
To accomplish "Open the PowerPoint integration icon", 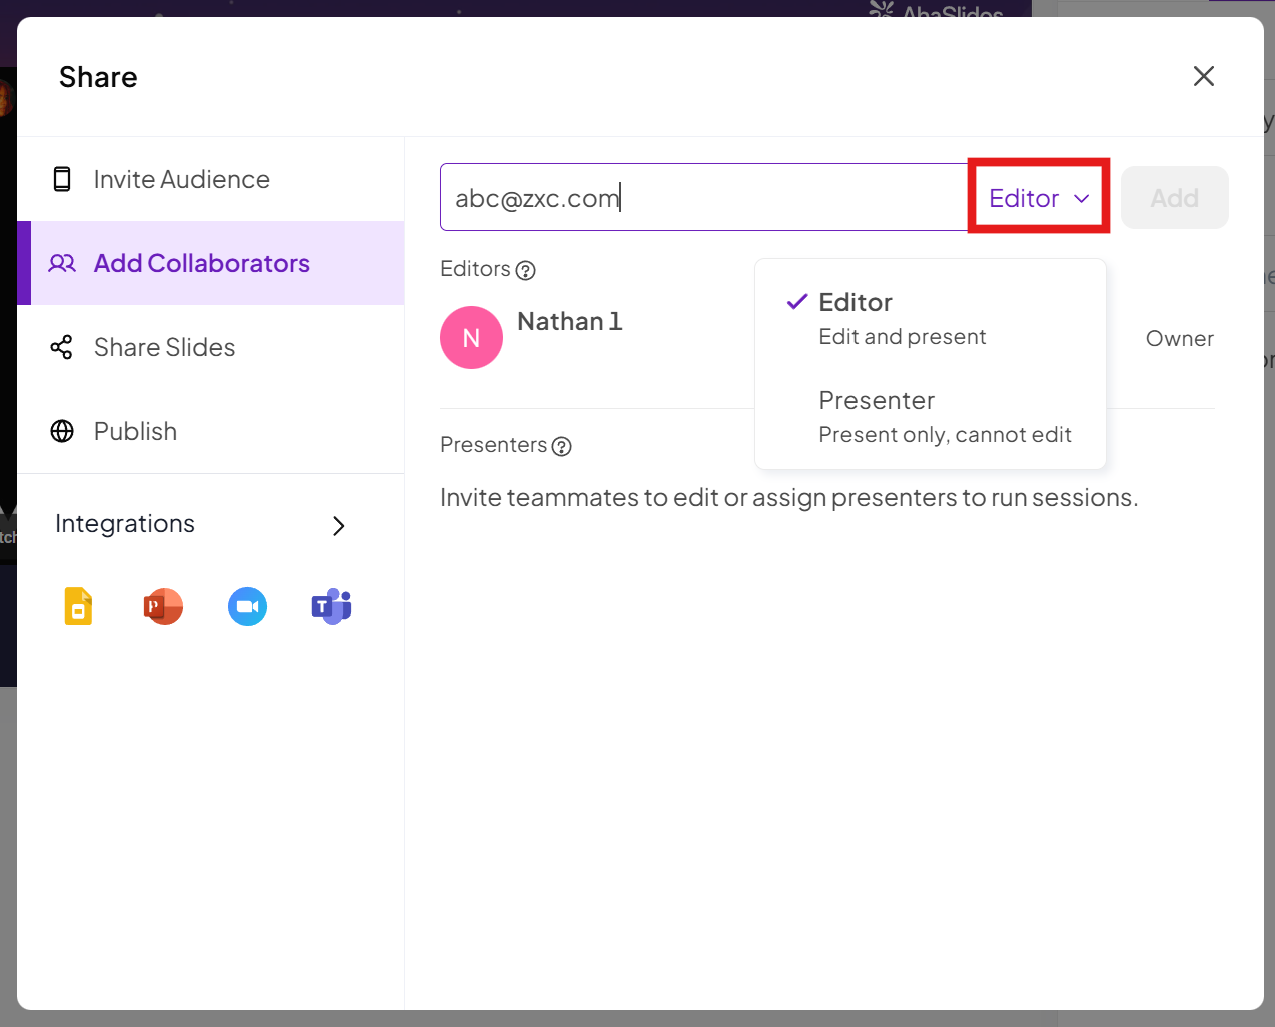I will pos(163,606).
